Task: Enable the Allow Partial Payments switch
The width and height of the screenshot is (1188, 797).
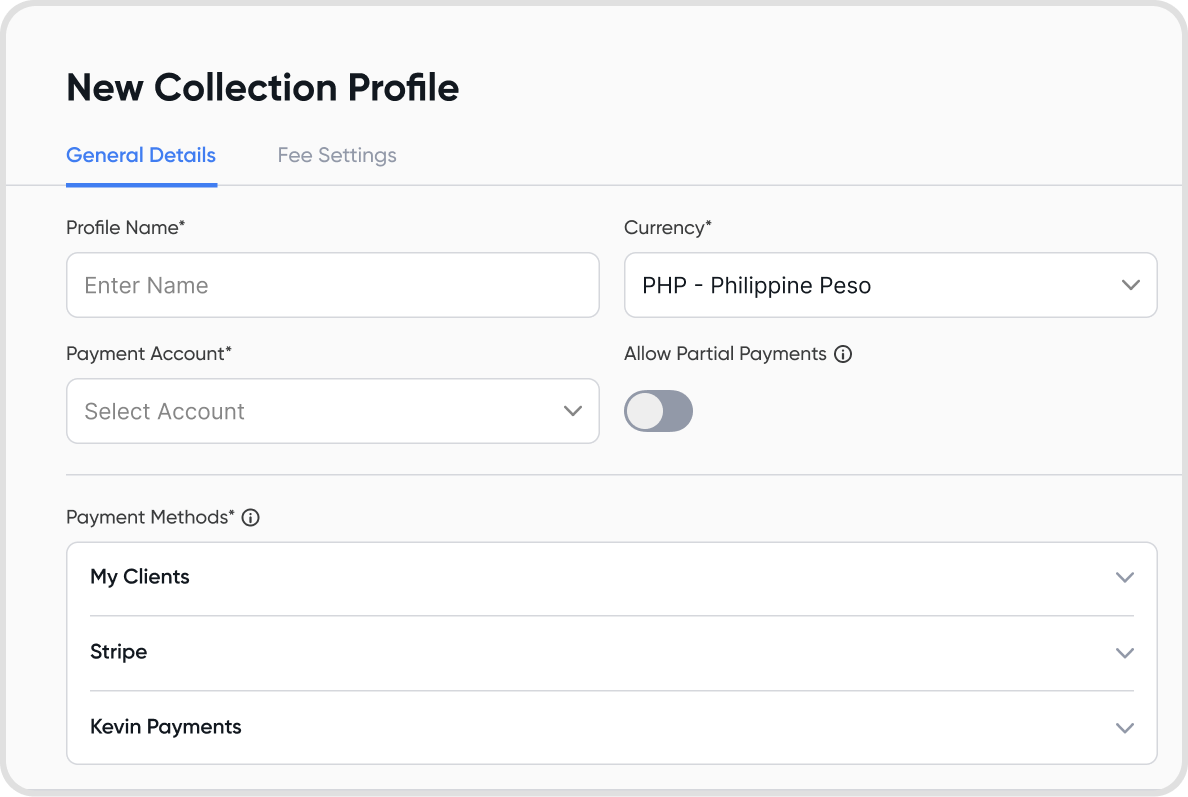Action: [x=658, y=411]
